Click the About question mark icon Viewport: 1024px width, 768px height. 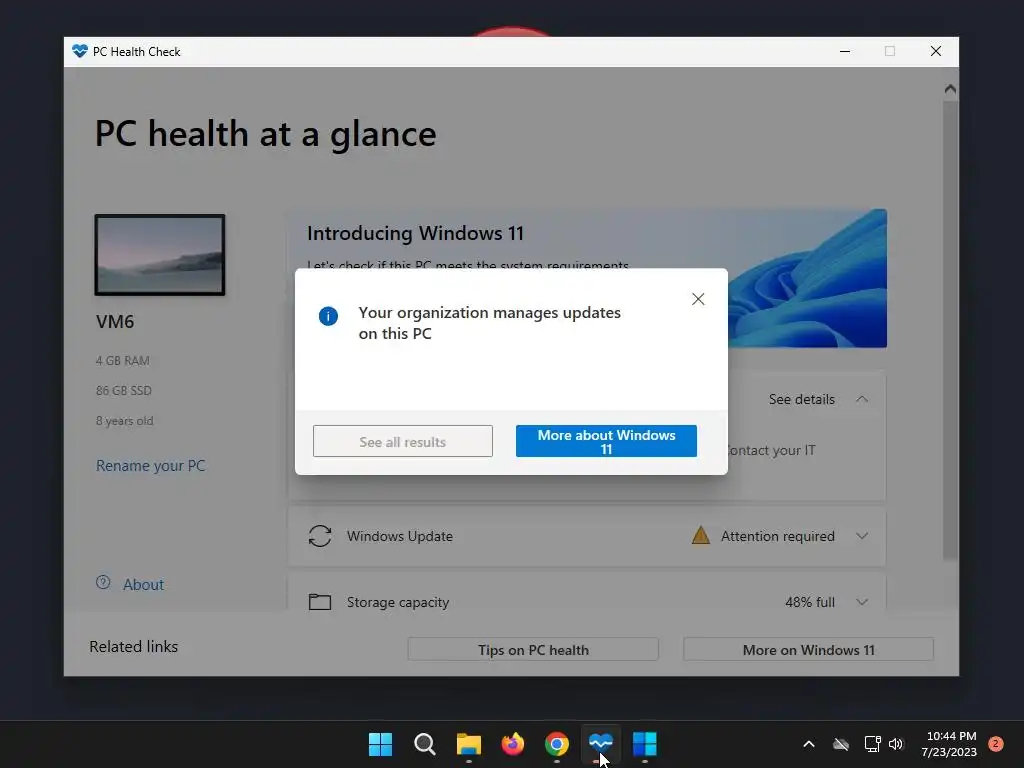[x=103, y=582]
